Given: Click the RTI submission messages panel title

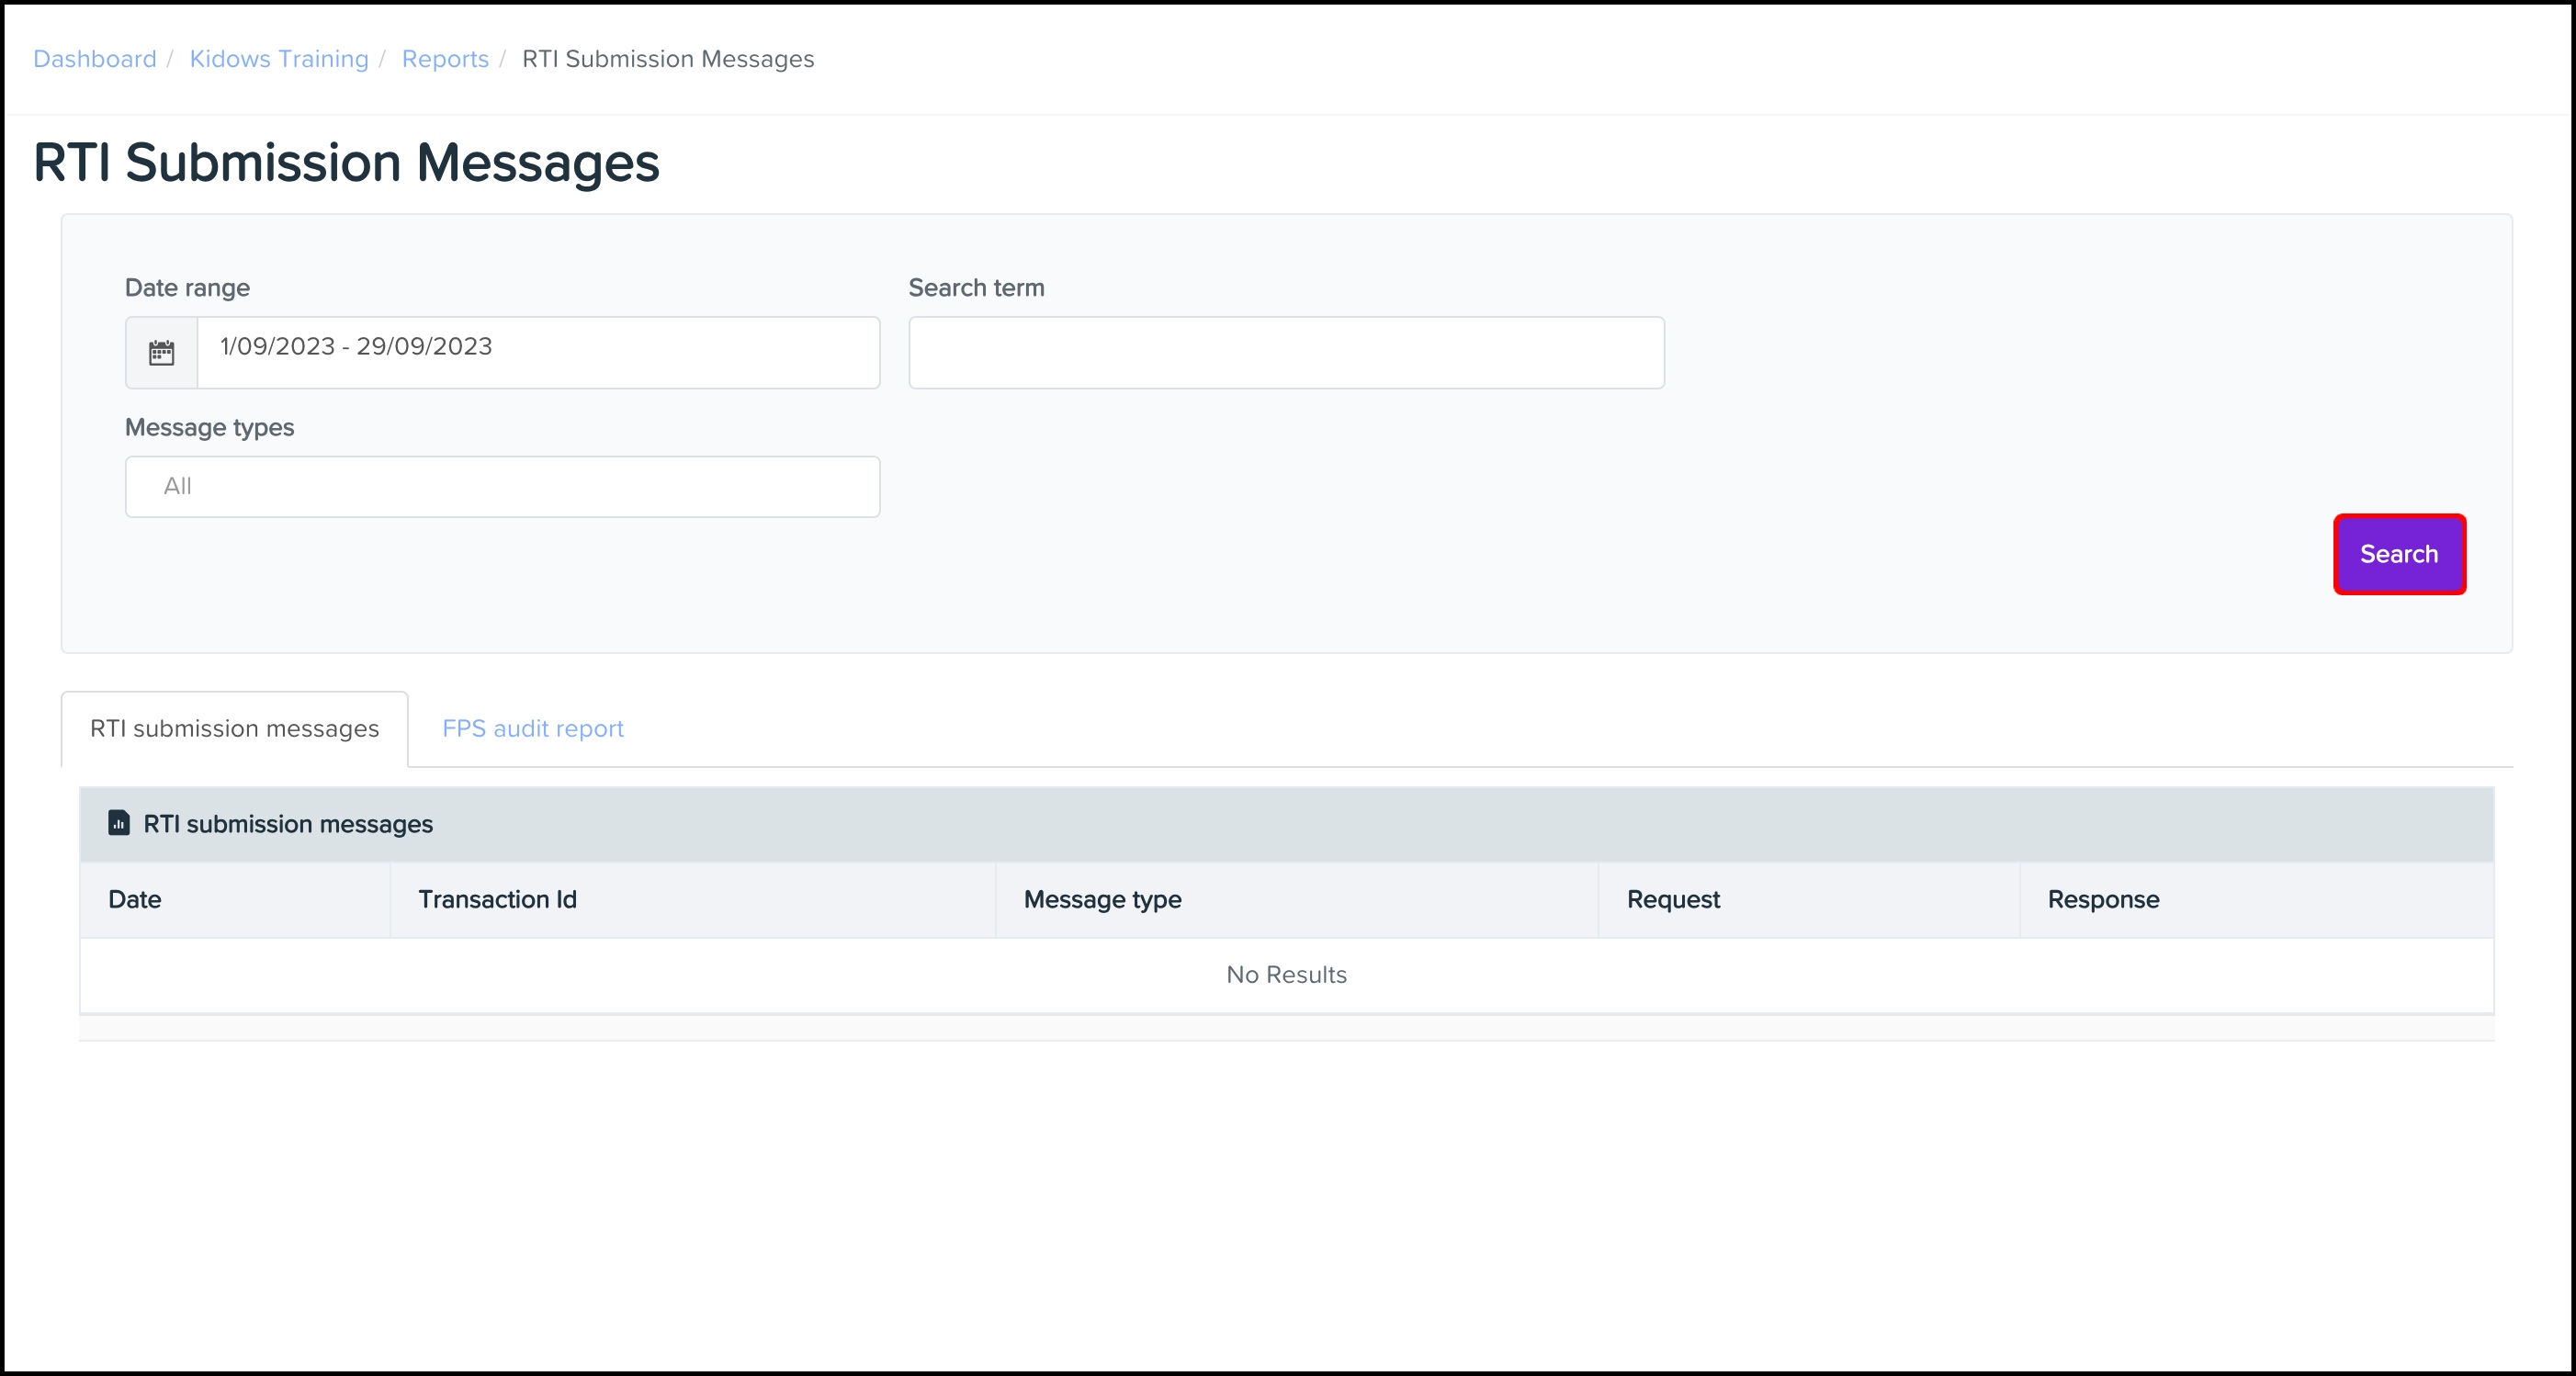Looking at the screenshot, I should pyautogui.click(x=288, y=824).
